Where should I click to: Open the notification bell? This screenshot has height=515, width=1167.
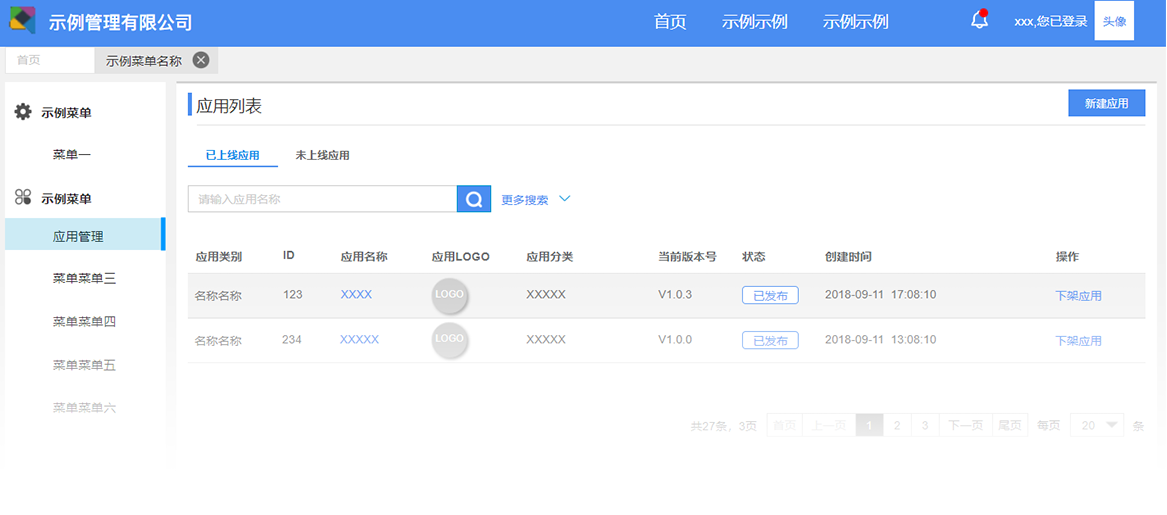979,21
